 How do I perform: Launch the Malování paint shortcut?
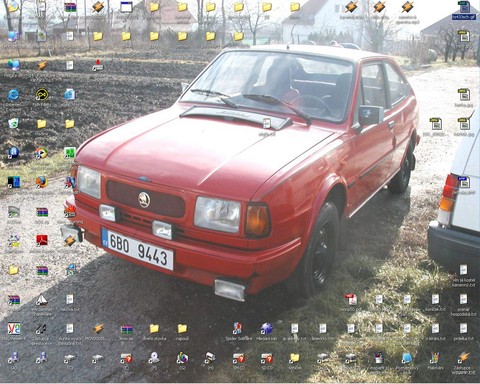[435, 358]
